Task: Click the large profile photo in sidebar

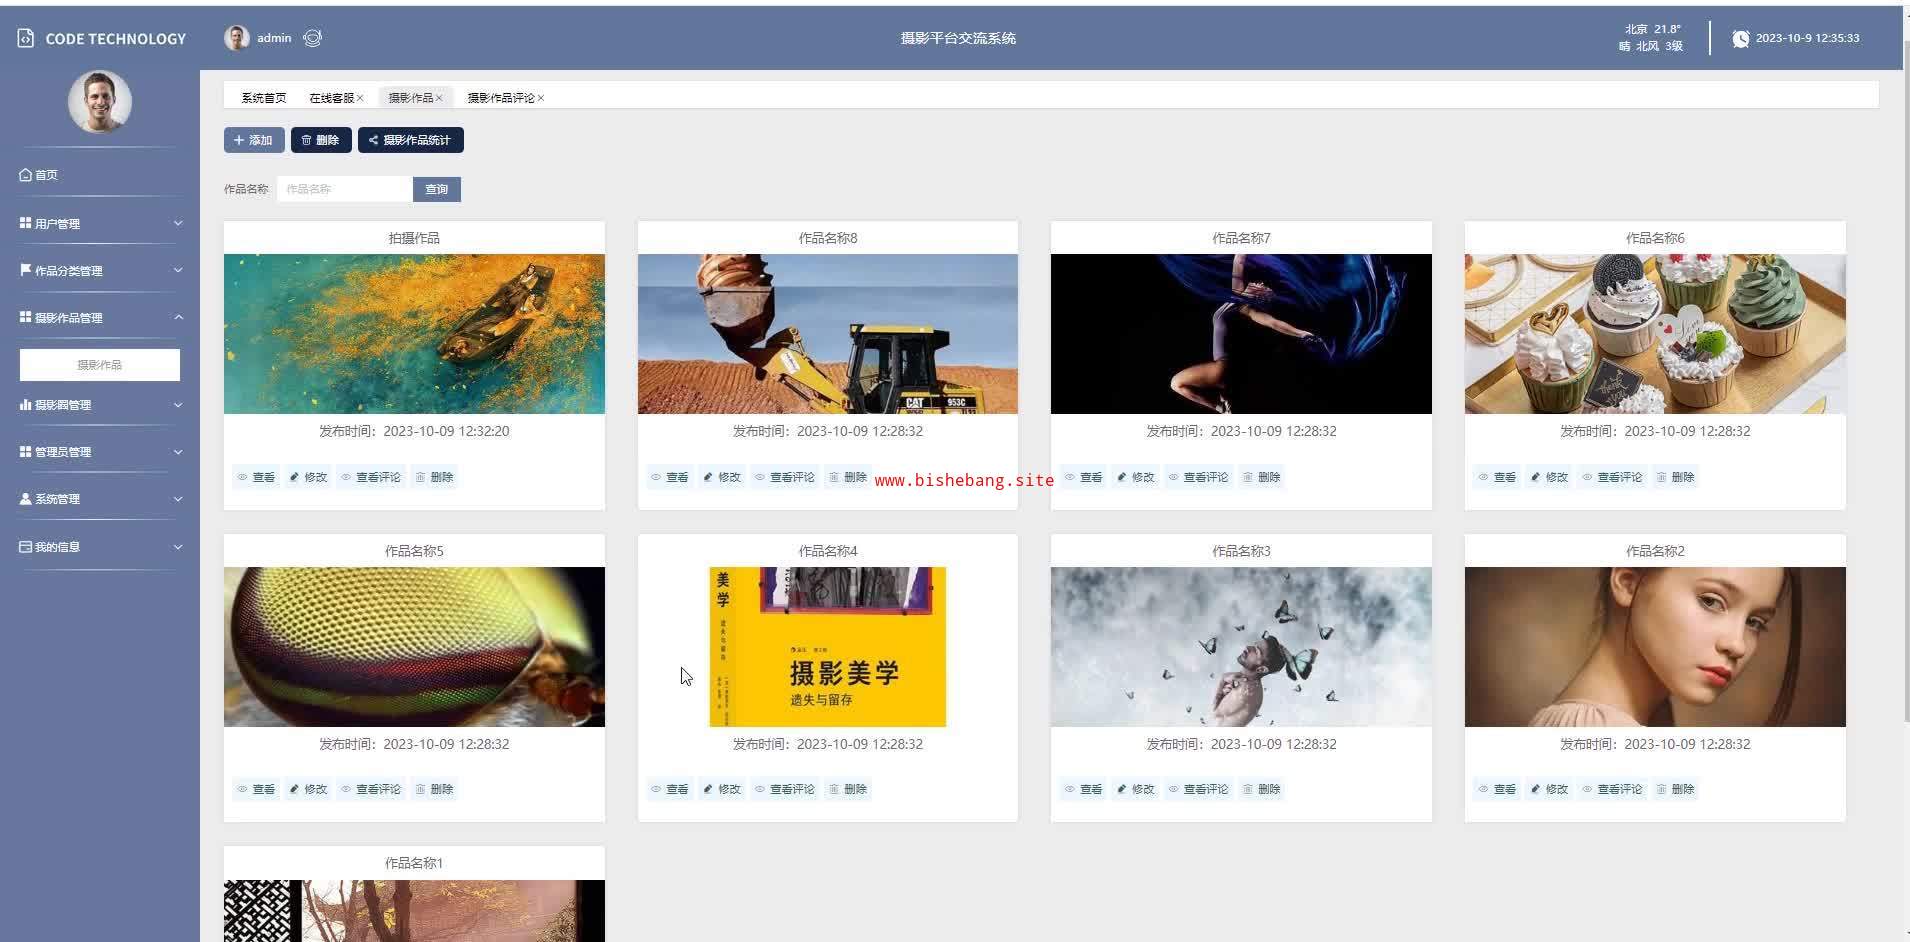Action: pos(100,102)
